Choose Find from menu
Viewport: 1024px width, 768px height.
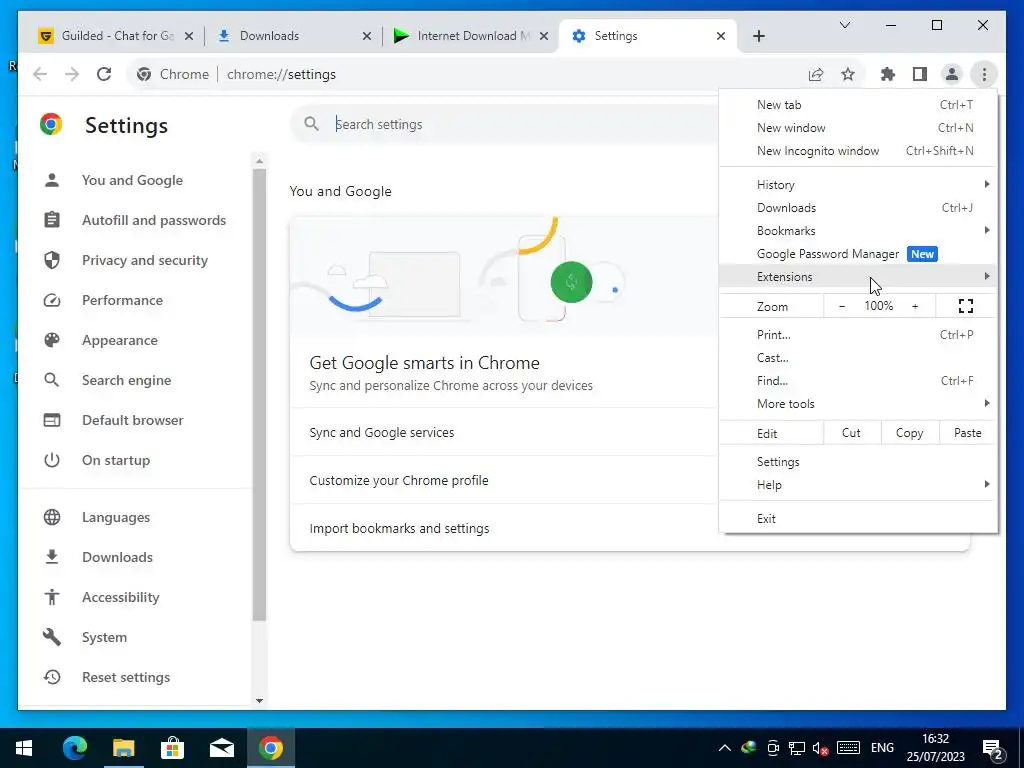pos(858,381)
